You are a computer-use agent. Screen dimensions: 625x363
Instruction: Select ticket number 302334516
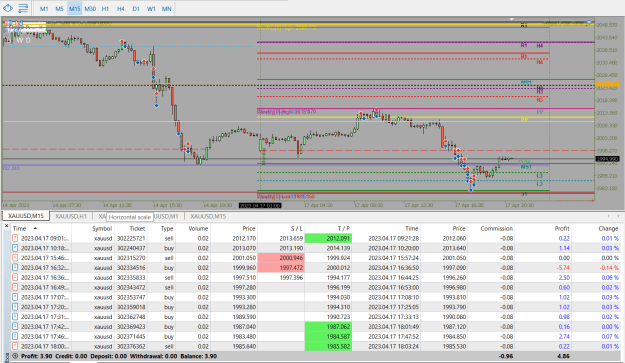[131, 268]
